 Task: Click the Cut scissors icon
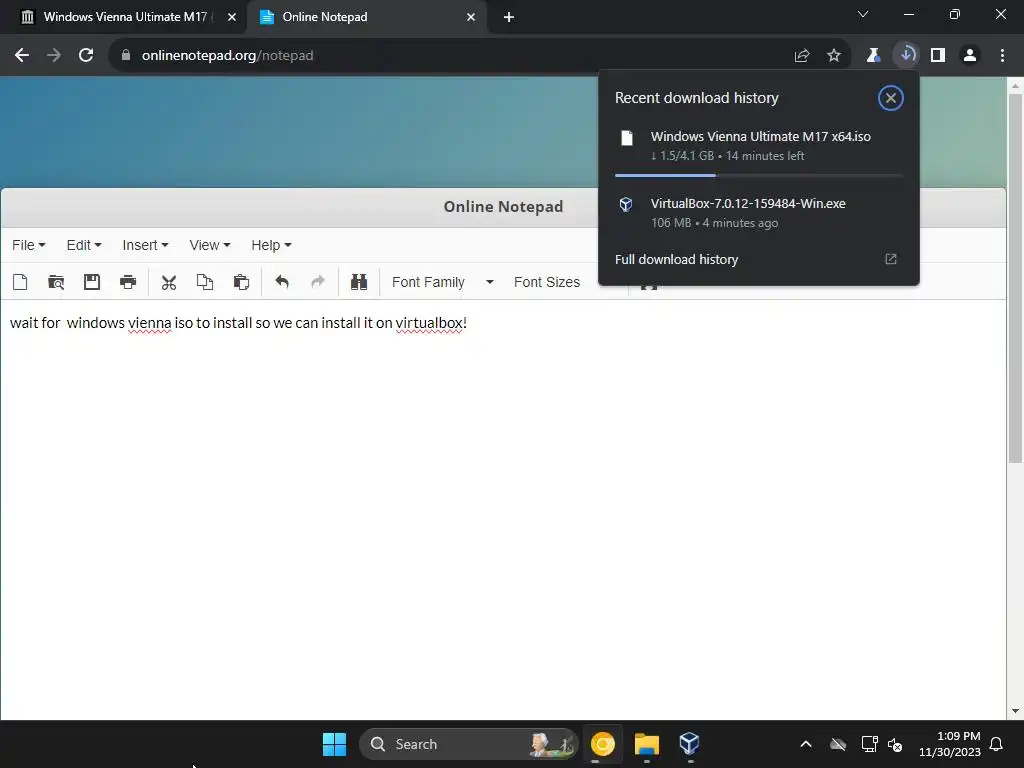point(169,282)
